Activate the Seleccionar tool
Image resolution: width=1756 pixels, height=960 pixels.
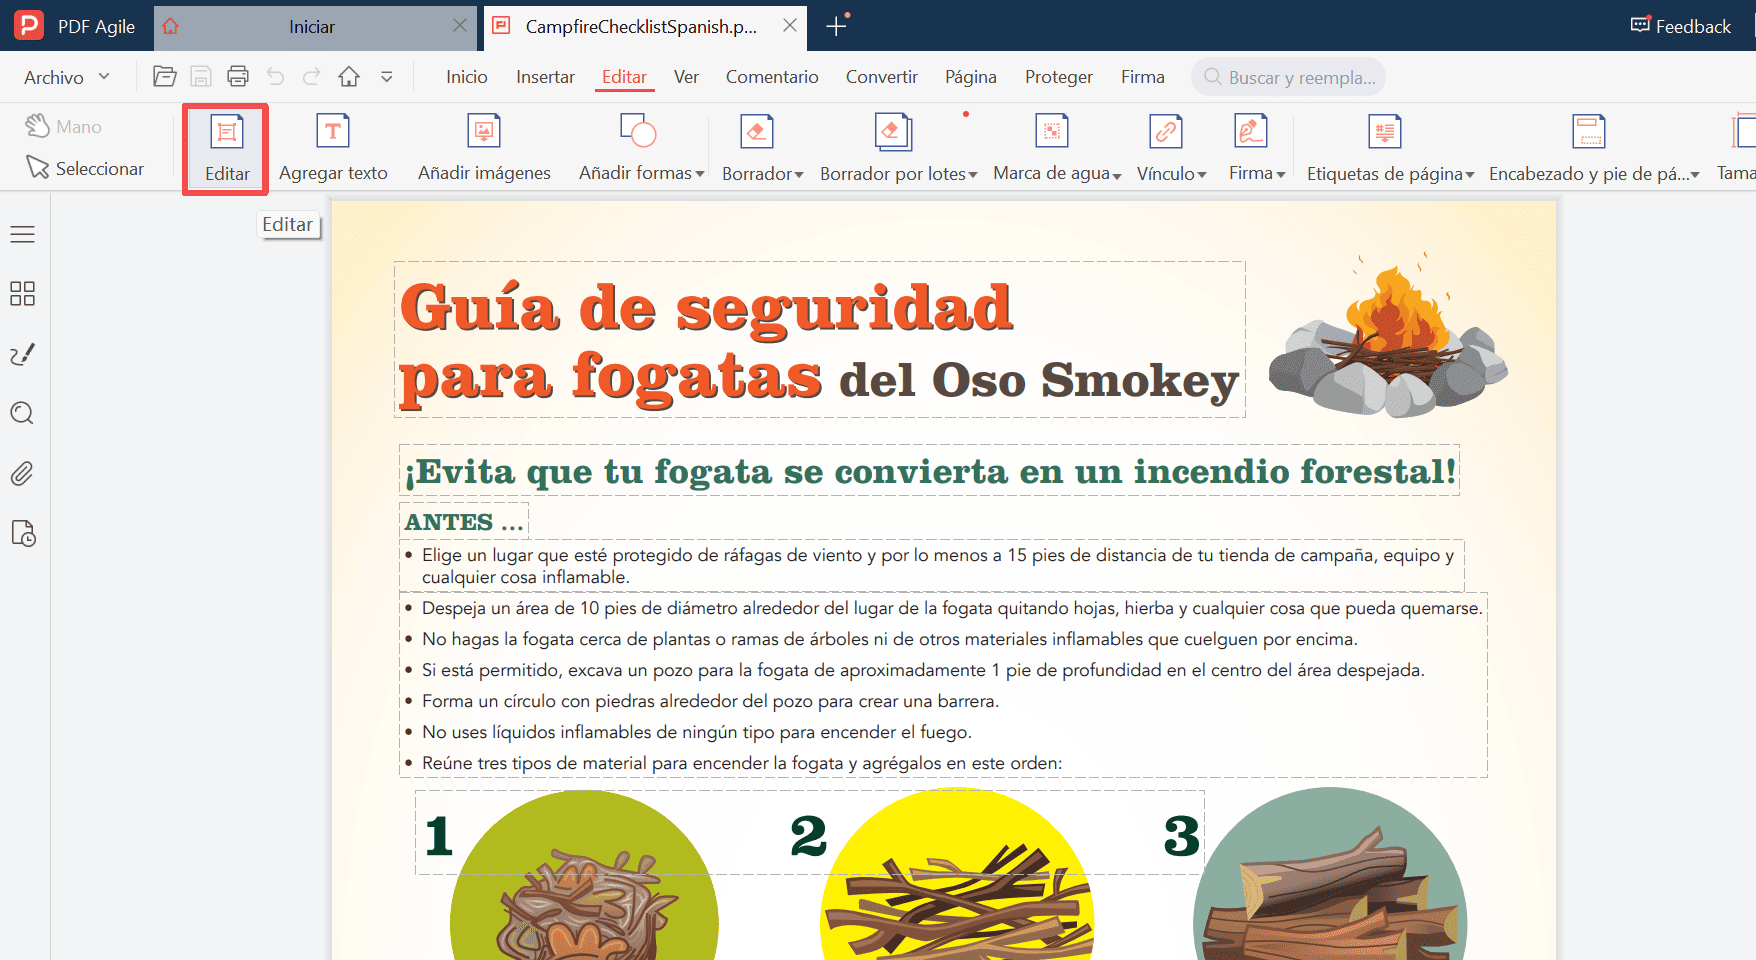click(87, 168)
